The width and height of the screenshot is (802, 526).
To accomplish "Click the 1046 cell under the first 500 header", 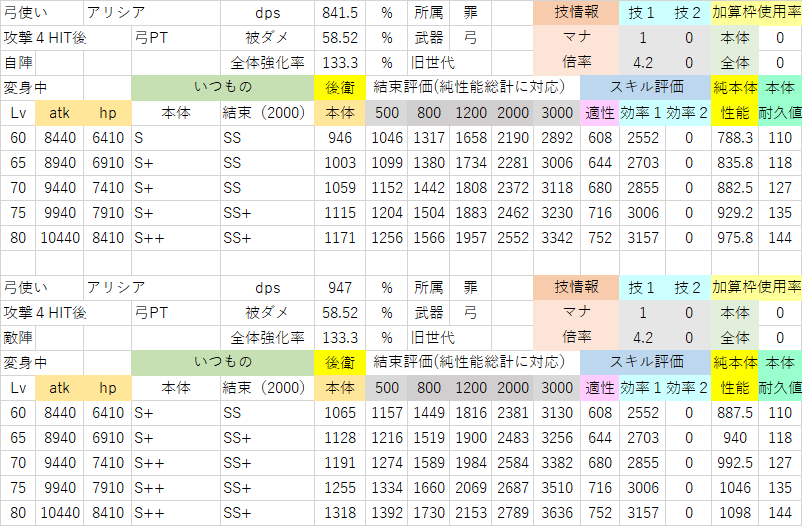I will [x=387, y=138].
